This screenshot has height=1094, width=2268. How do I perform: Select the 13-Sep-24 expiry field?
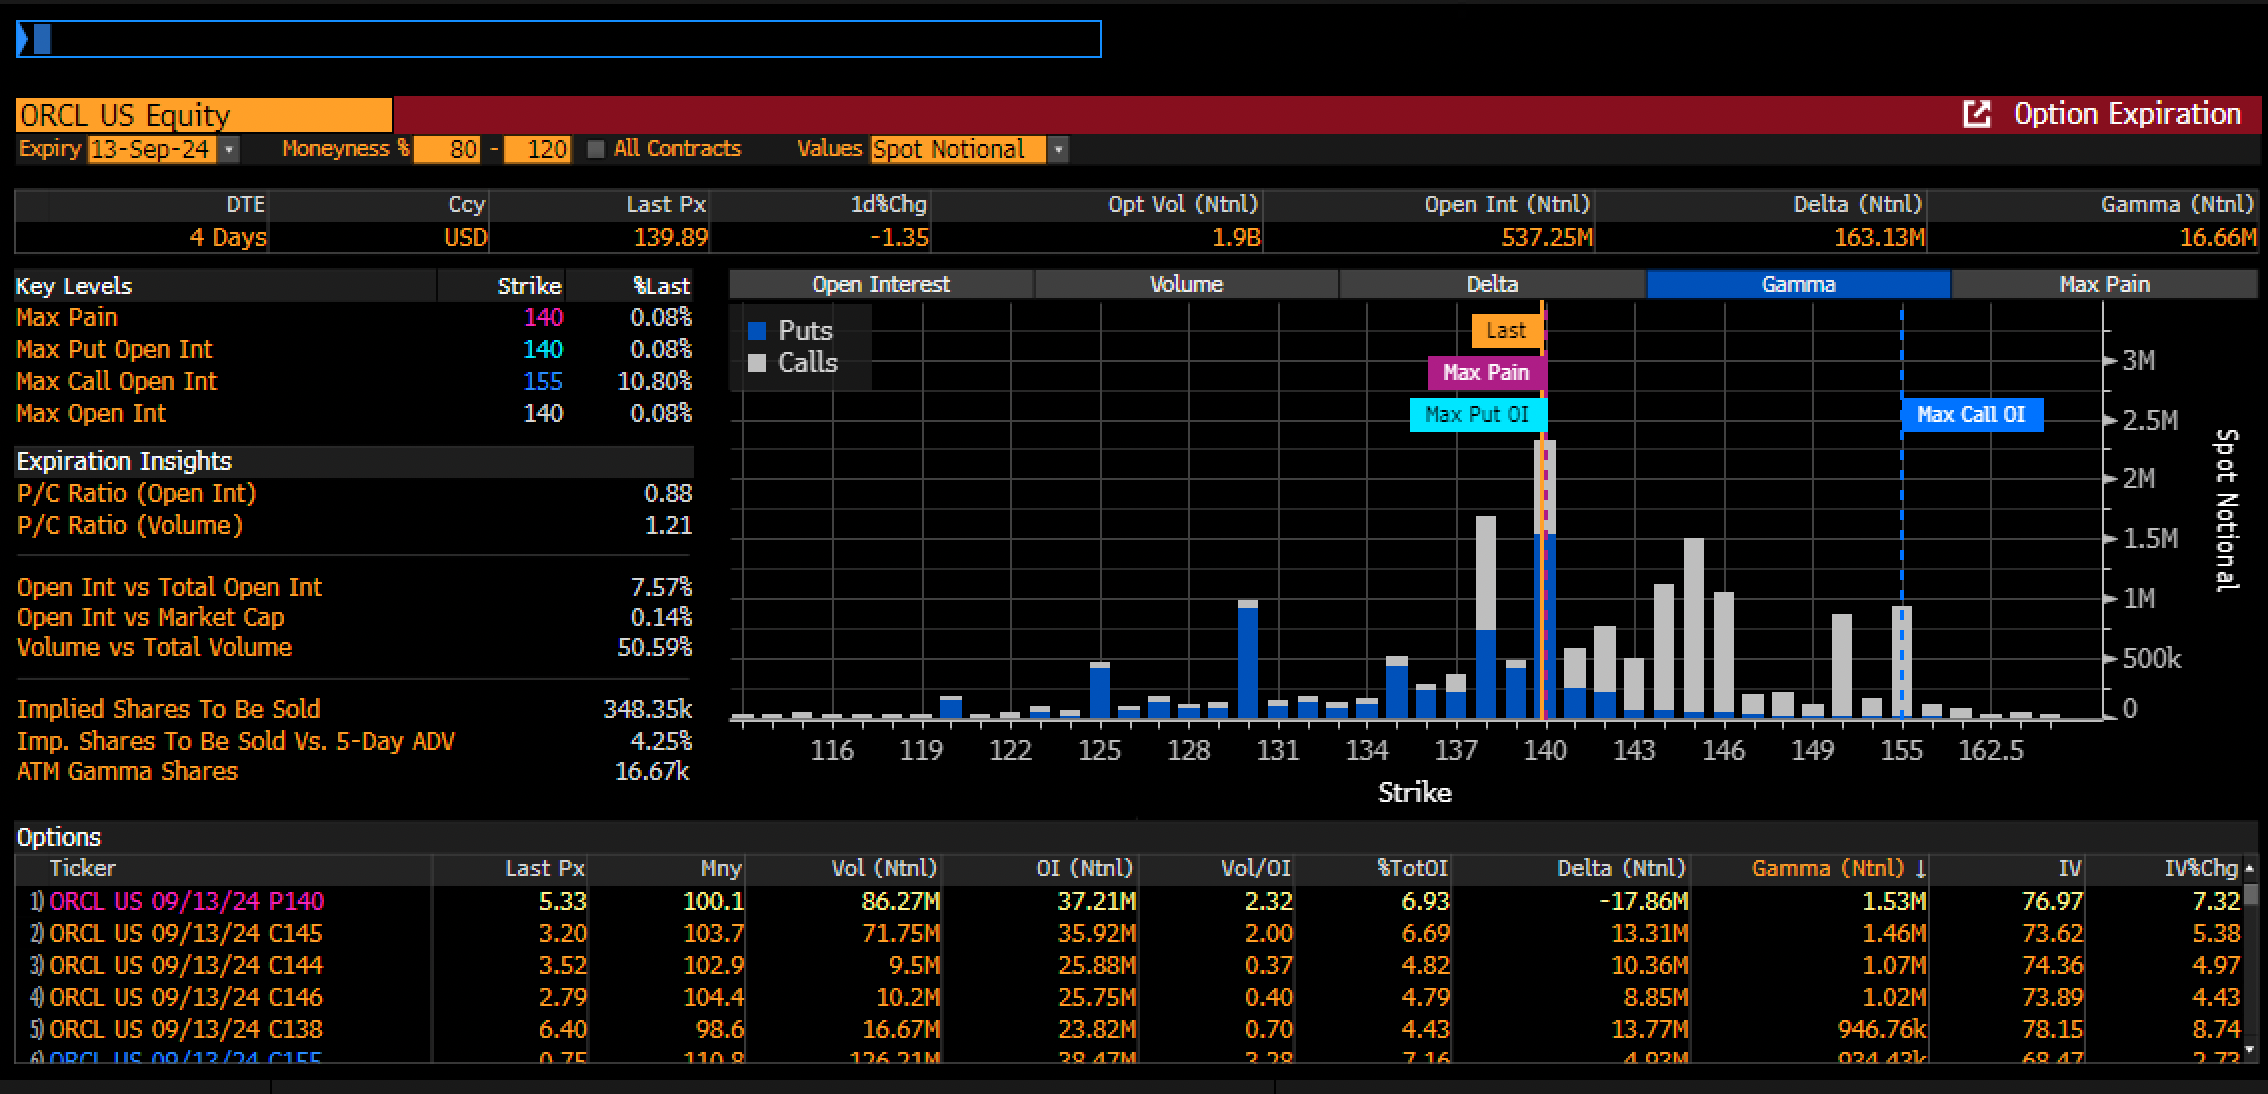click(153, 150)
